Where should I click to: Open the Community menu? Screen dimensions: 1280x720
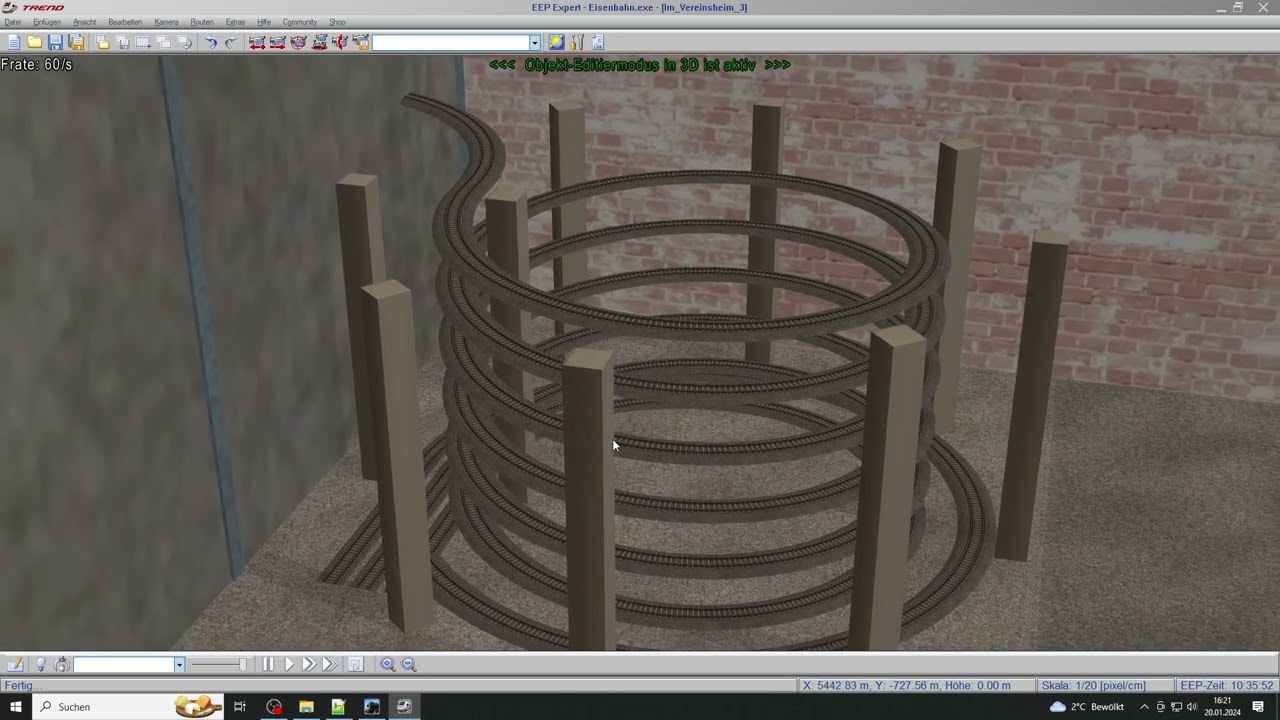click(300, 22)
